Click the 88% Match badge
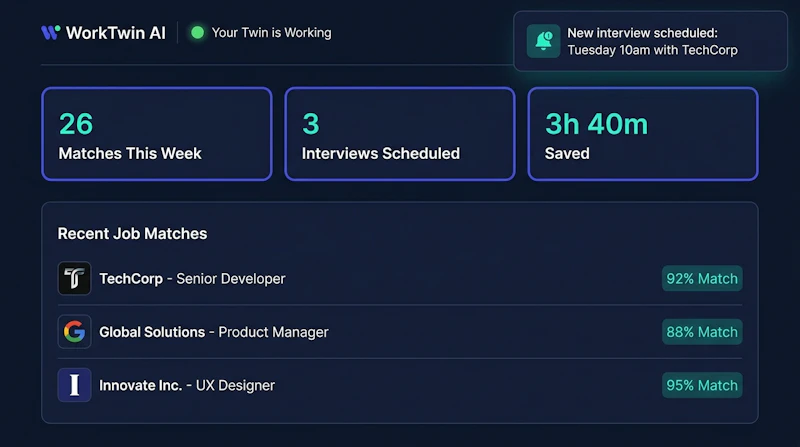The width and height of the screenshot is (800, 447). tap(702, 332)
